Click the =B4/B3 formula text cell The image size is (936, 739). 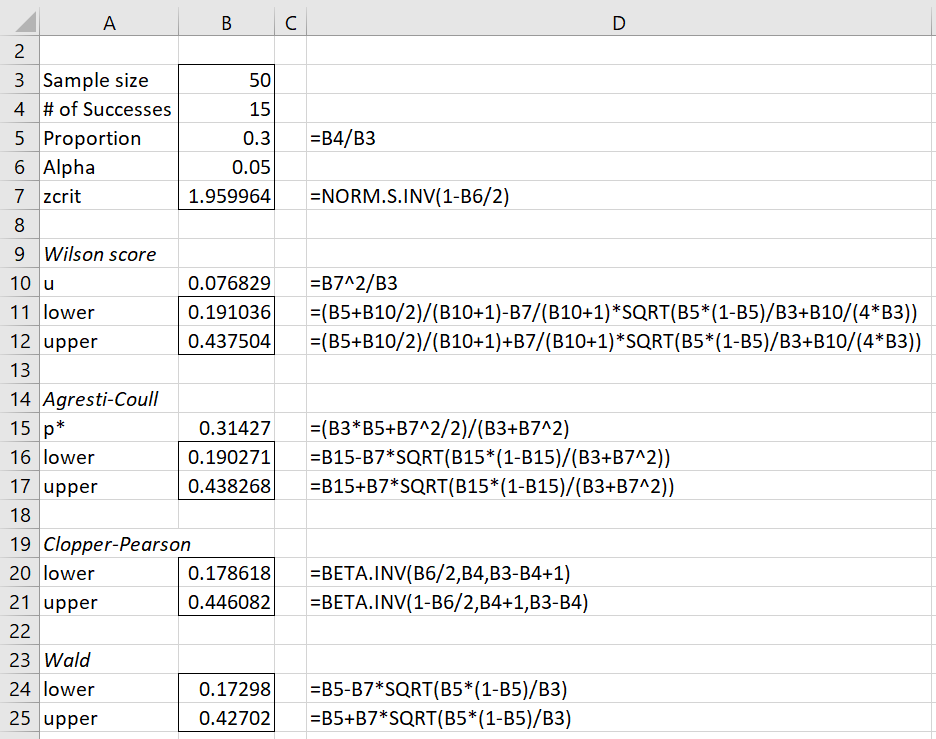tap(619, 138)
